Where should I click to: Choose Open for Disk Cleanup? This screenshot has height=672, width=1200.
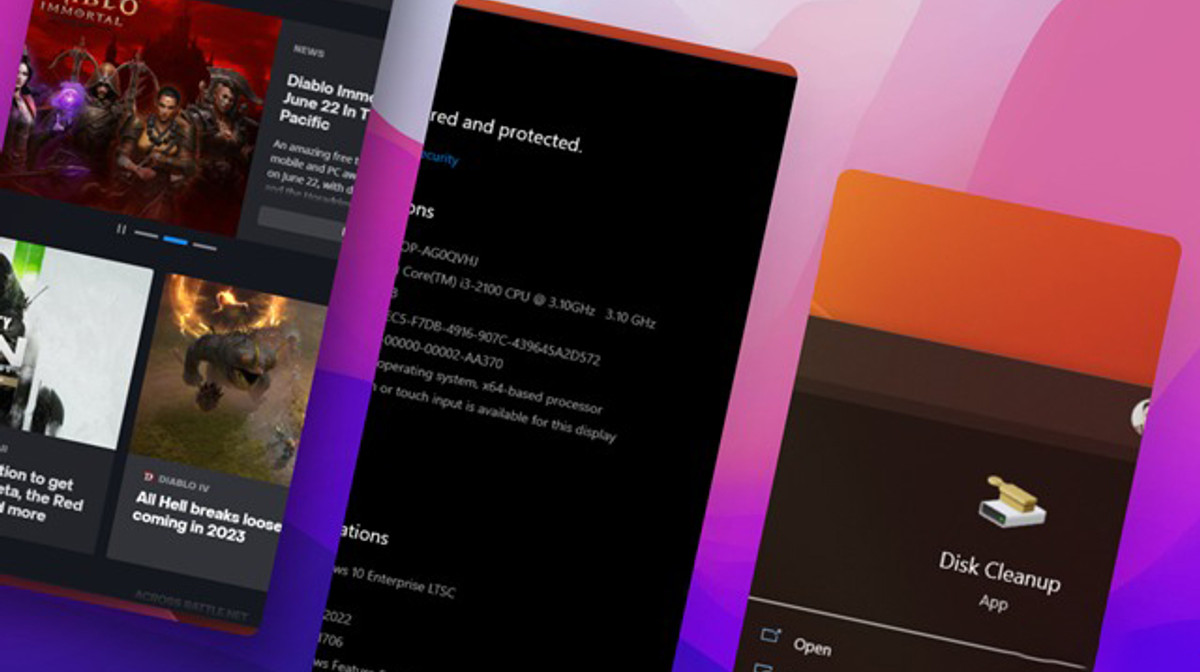pyautogui.click(x=812, y=645)
